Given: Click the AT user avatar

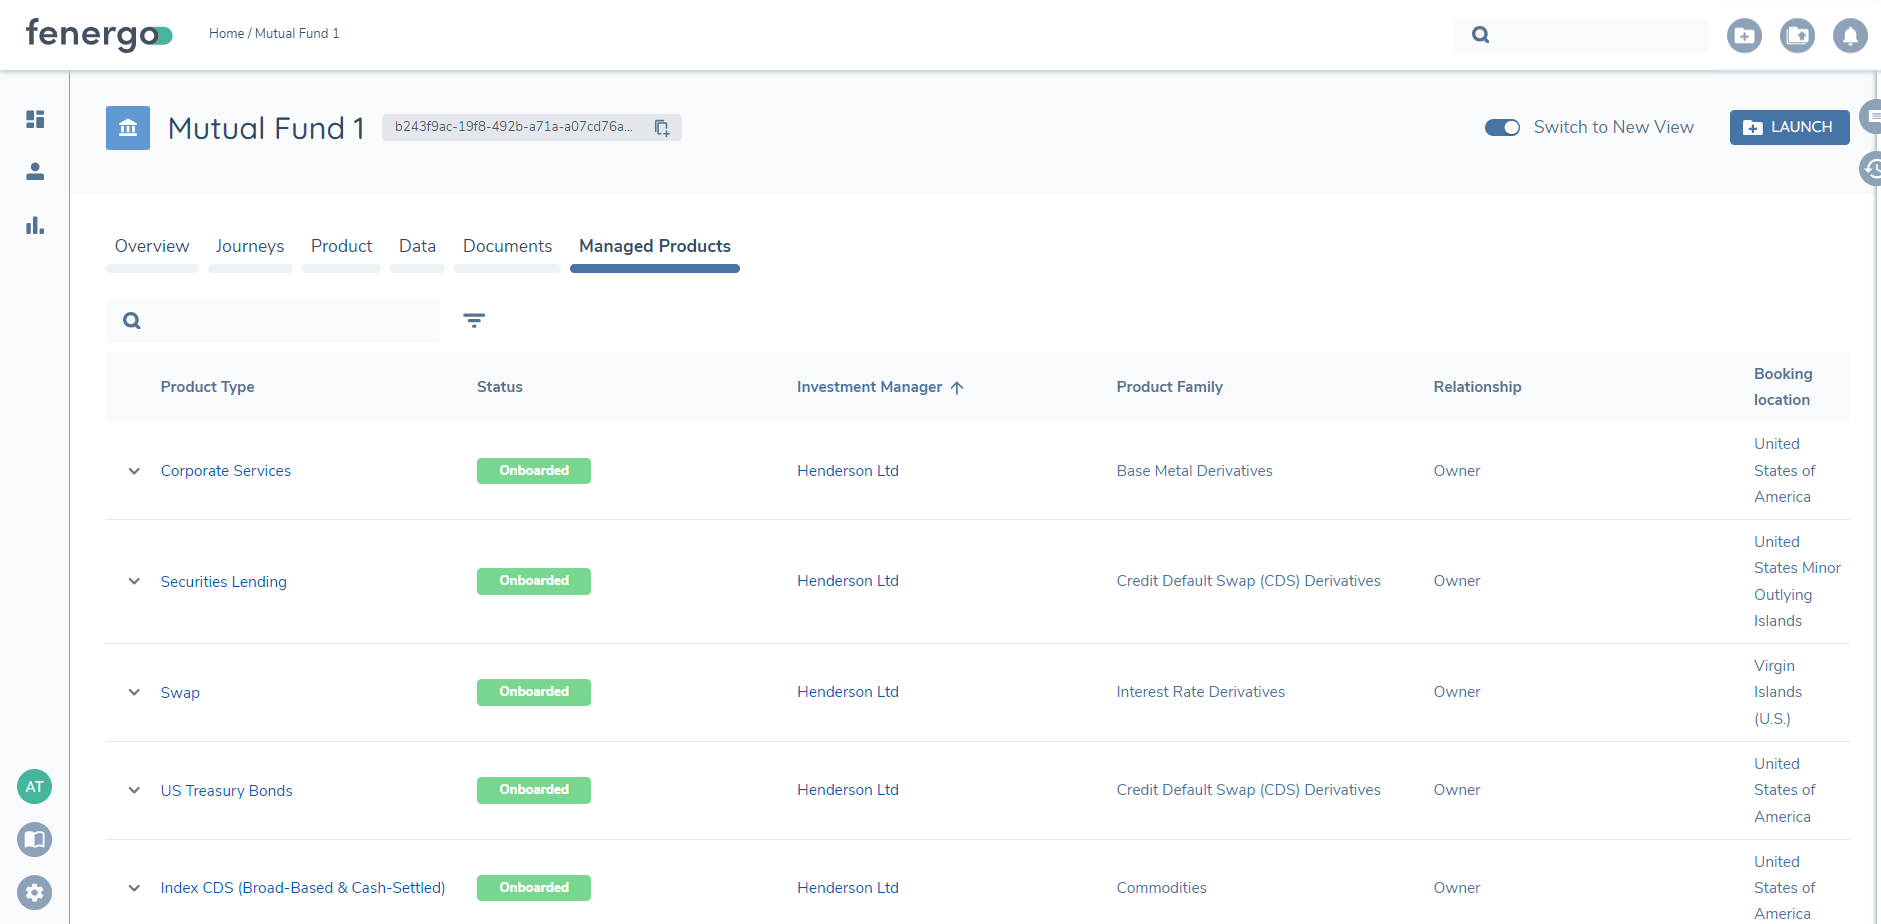Looking at the screenshot, I should (35, 787).
